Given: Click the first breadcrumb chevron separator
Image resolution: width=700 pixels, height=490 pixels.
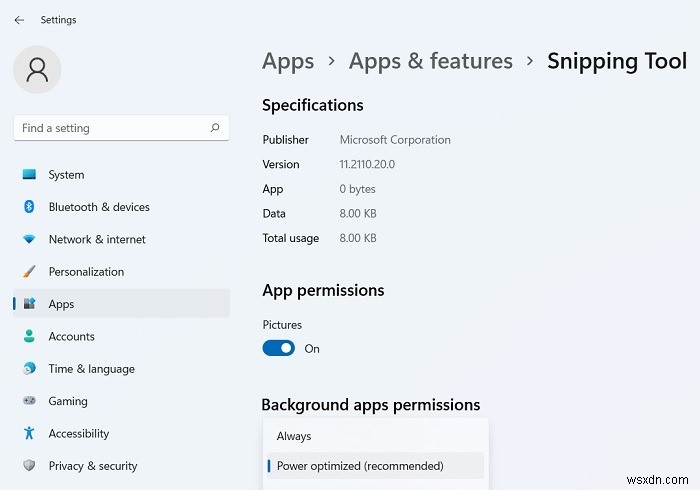Looking at the screenshot, I should 331,61.
